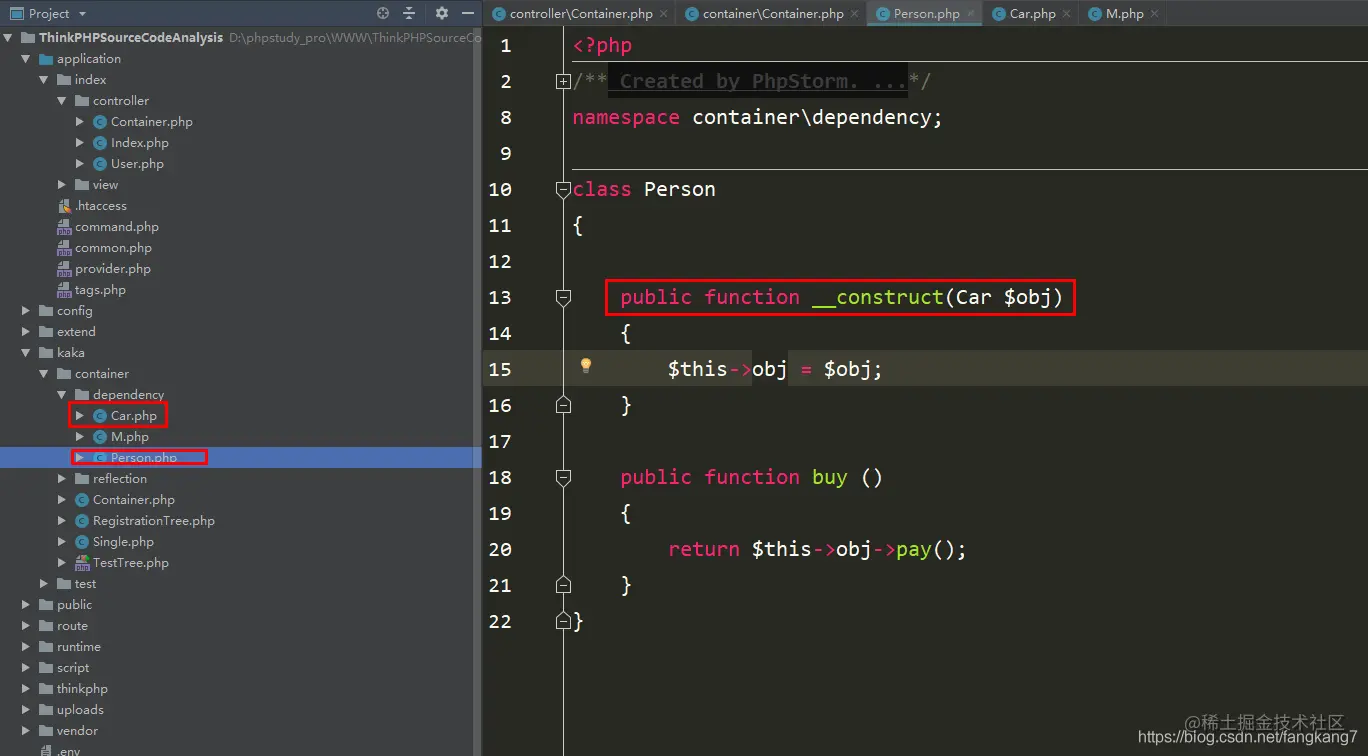Image resolution: width=1368 pixels, height=756 pixels.
Task: Expand the vendor folder
Action: coord(26,731)
